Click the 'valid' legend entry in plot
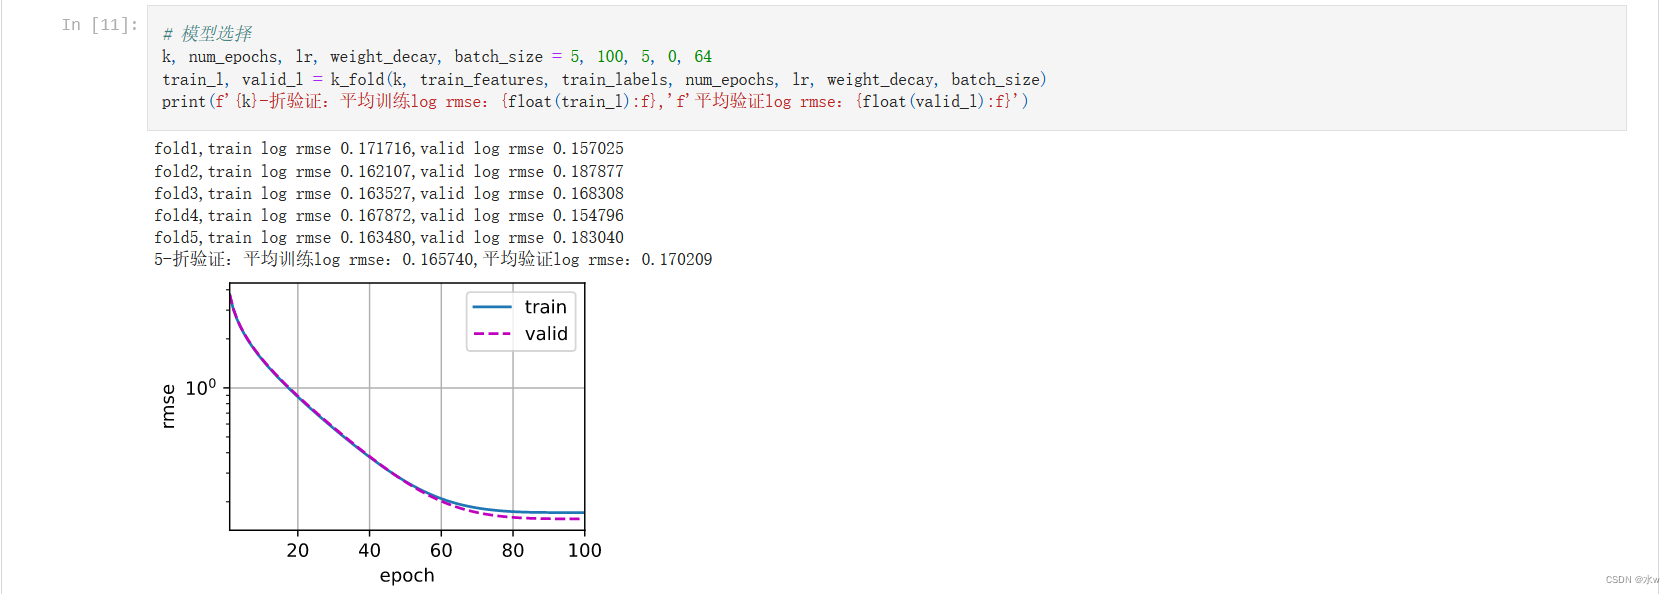This screenshot has height=594, width=1675. (520, 334)
